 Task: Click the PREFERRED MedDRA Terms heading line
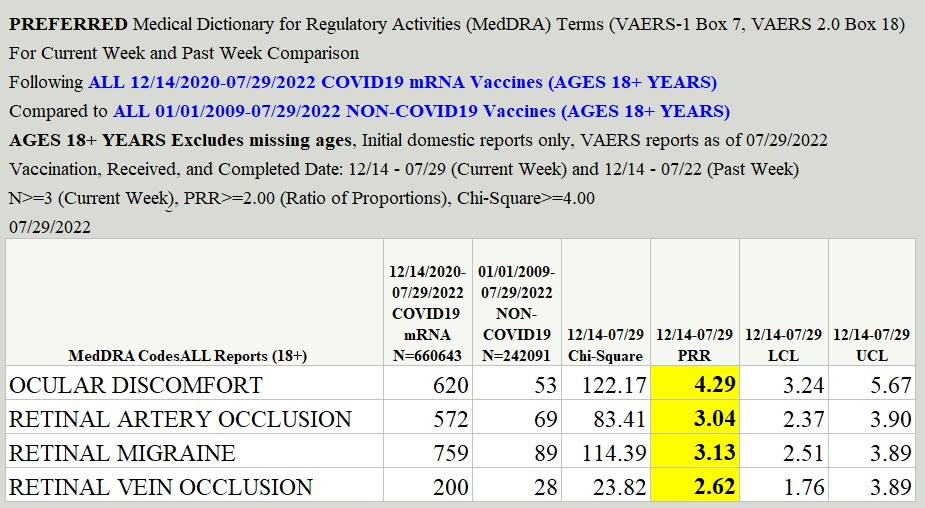point(457,24)
